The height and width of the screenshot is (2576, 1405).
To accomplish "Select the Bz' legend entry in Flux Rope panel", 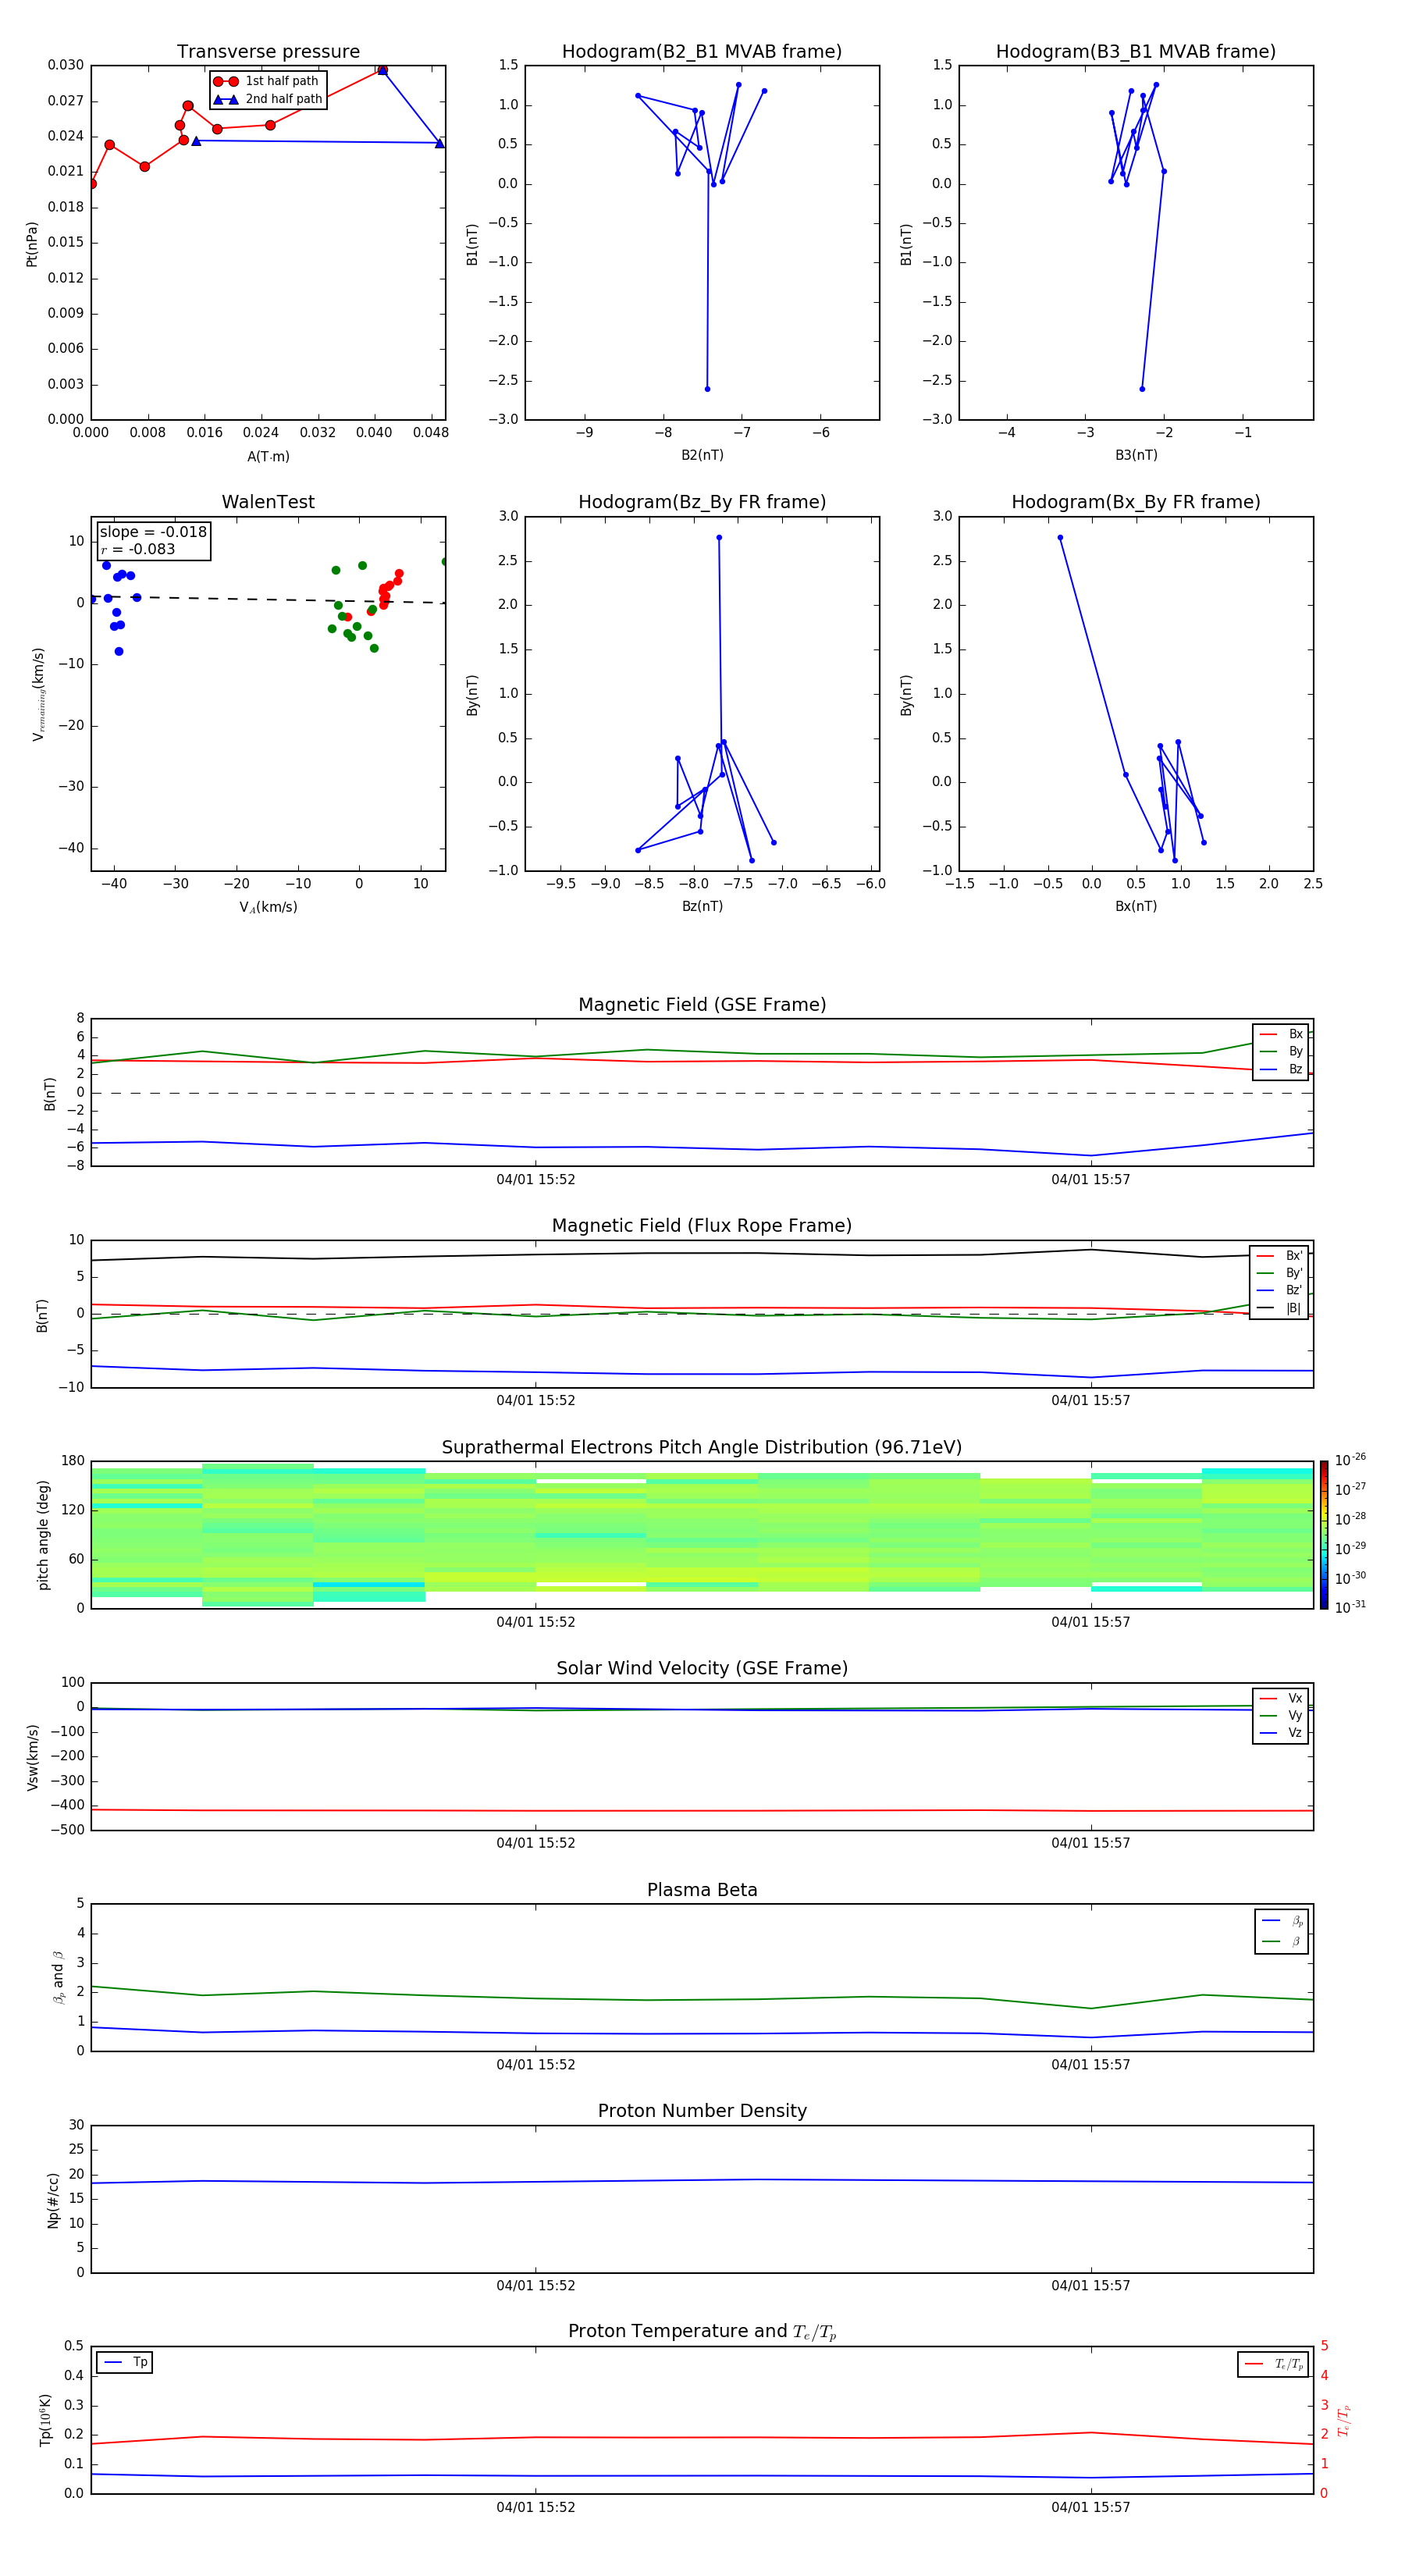I will click(x=1280, y=1291).
